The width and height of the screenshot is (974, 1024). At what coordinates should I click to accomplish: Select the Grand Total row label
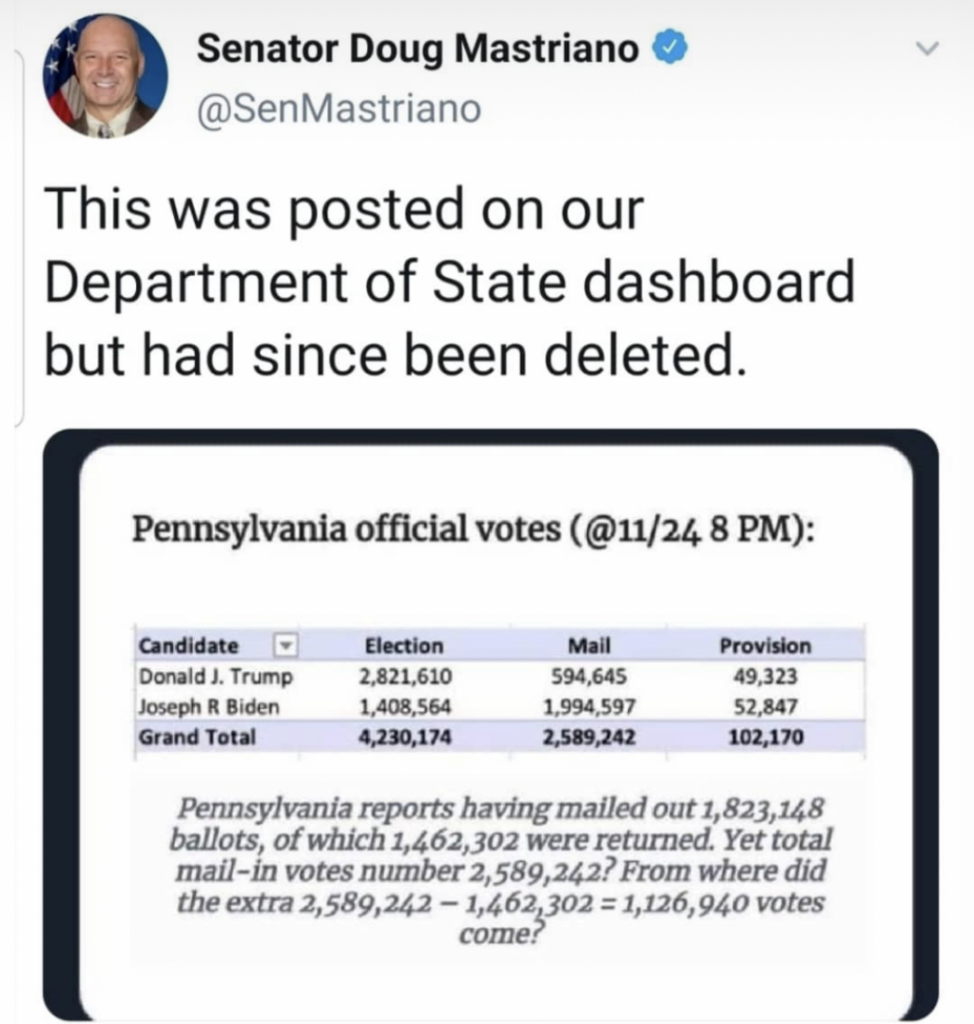tap(197, 738)
